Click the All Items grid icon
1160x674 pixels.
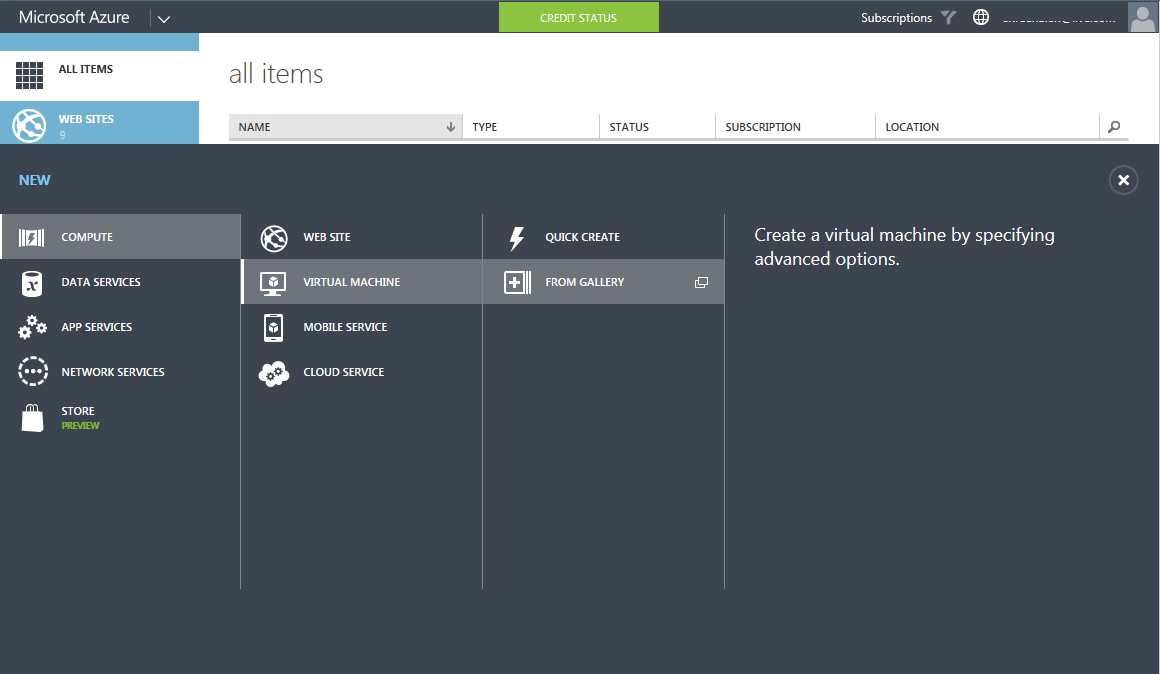[30, 75]
